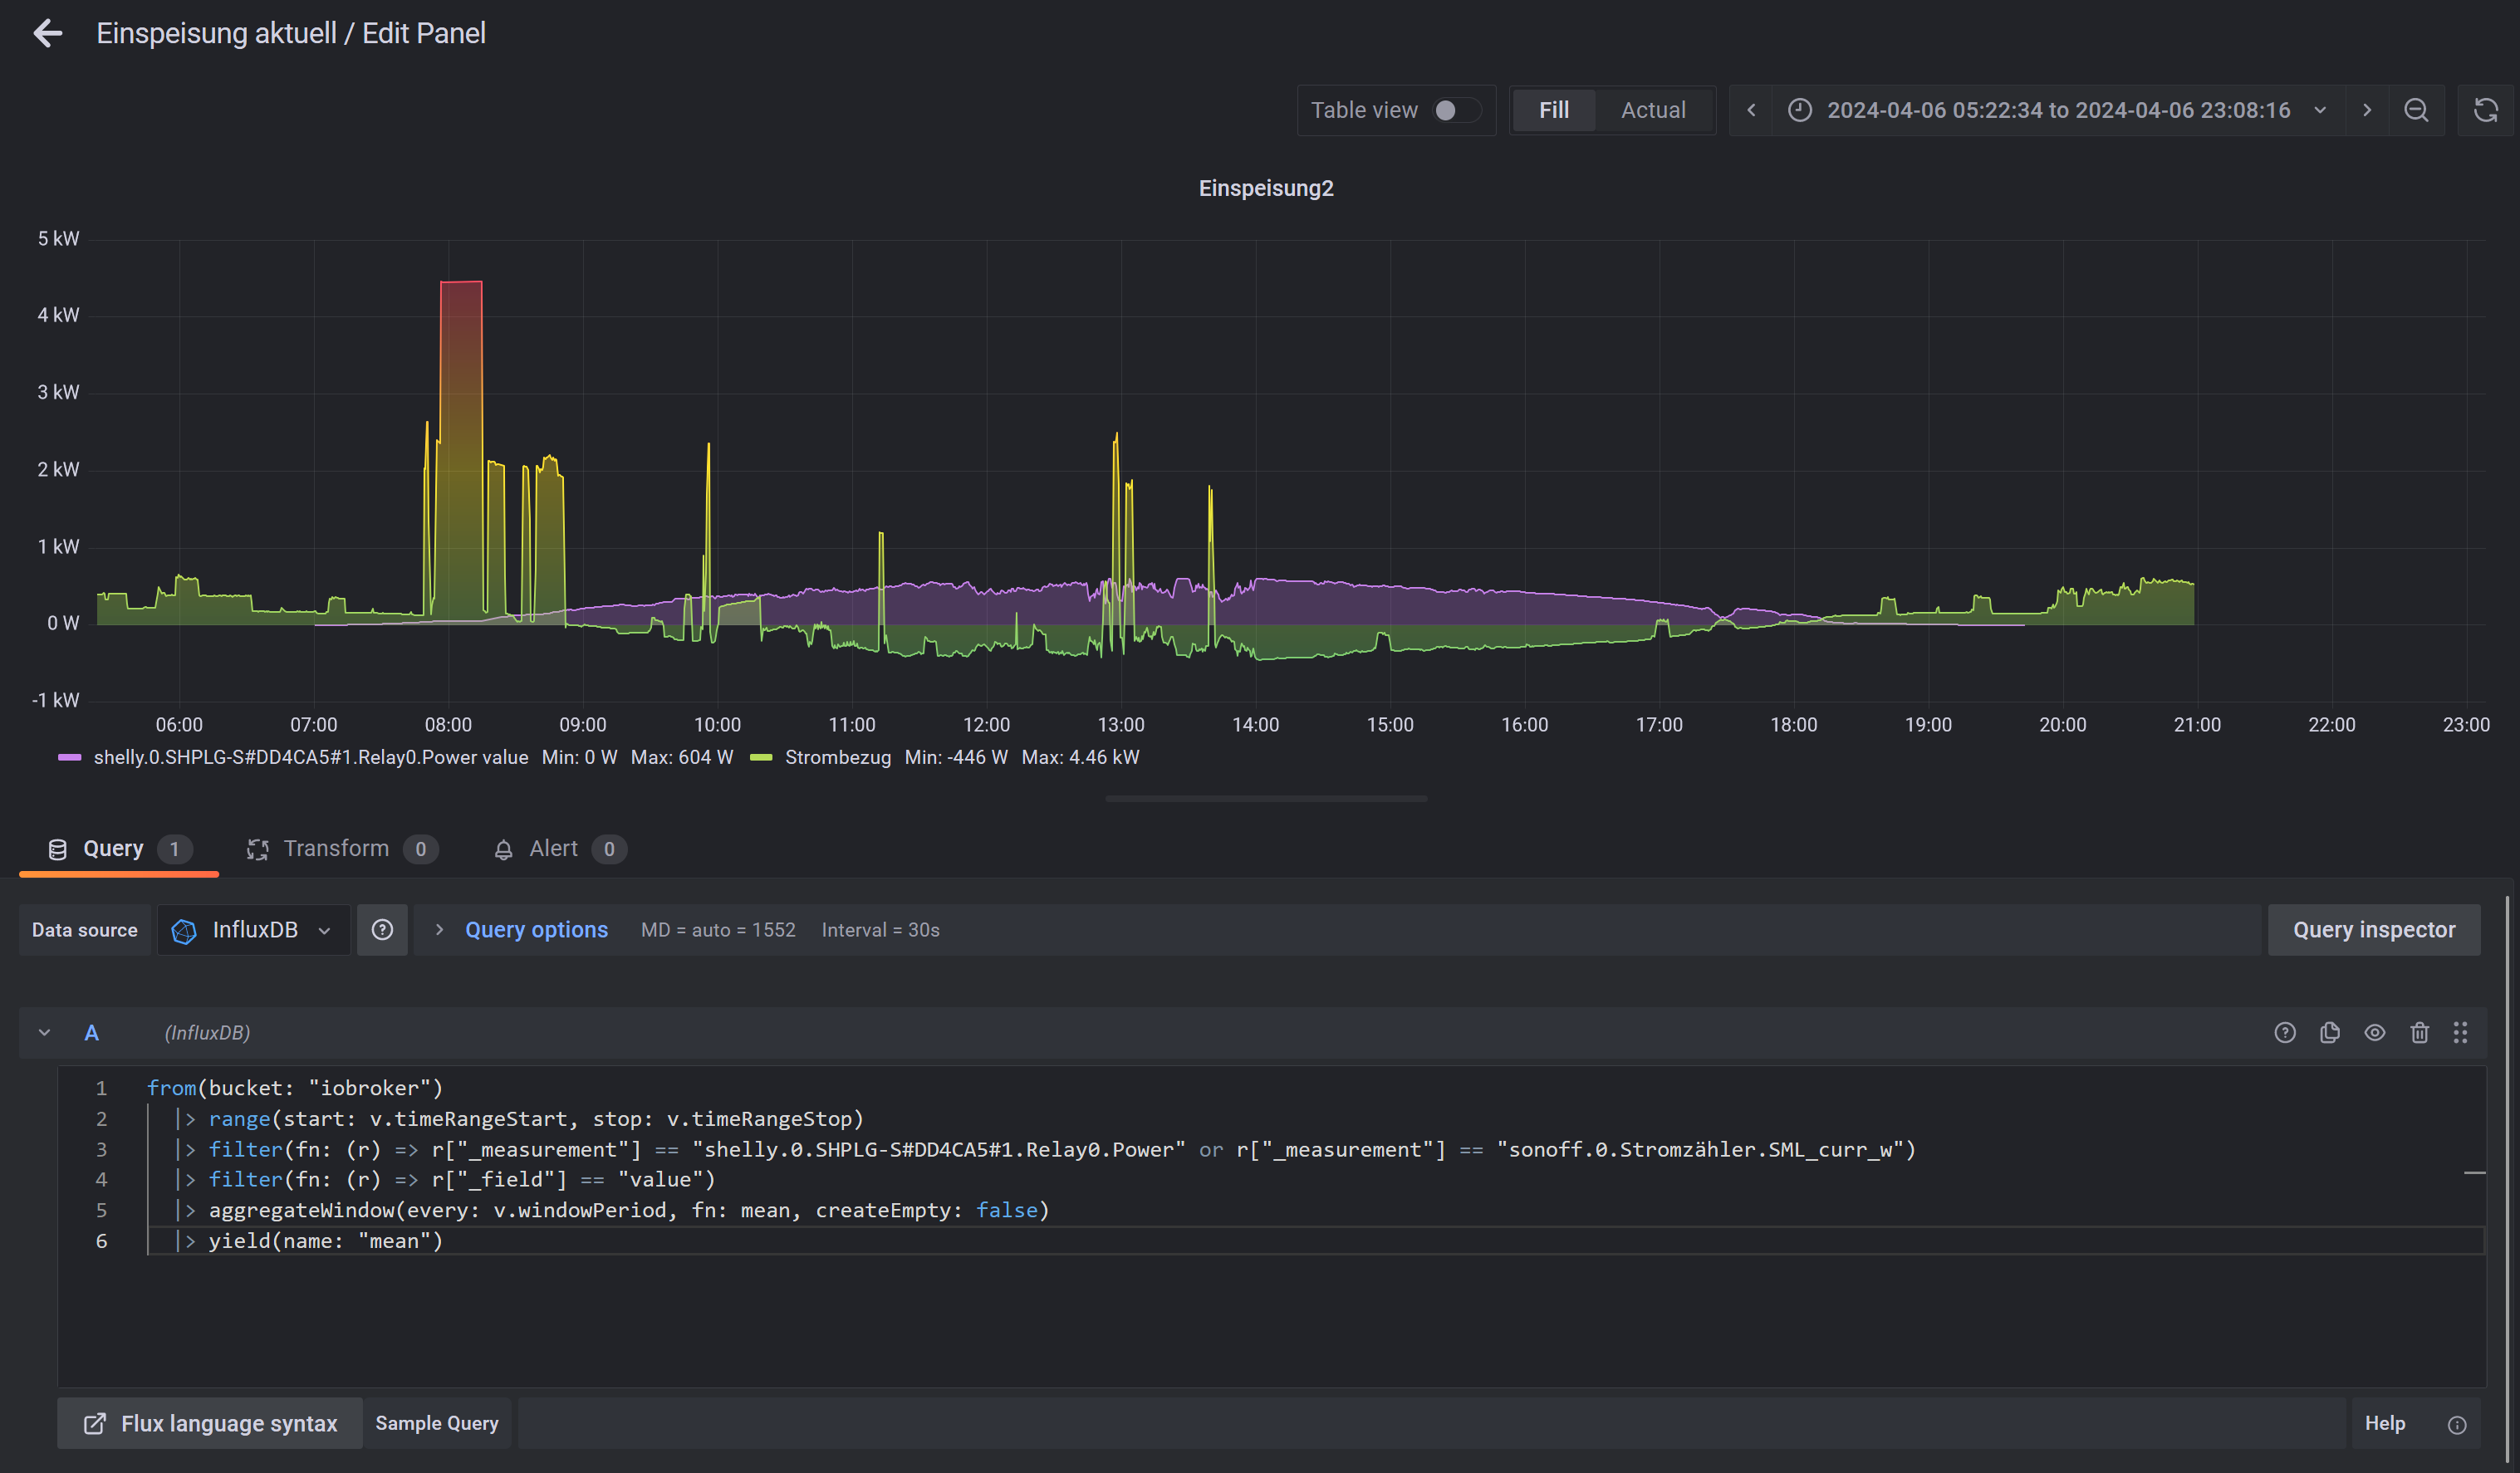The width and height of the screenshot is (2520, 1473).
Task: Expand the Query options section
Action: (535, 930)
